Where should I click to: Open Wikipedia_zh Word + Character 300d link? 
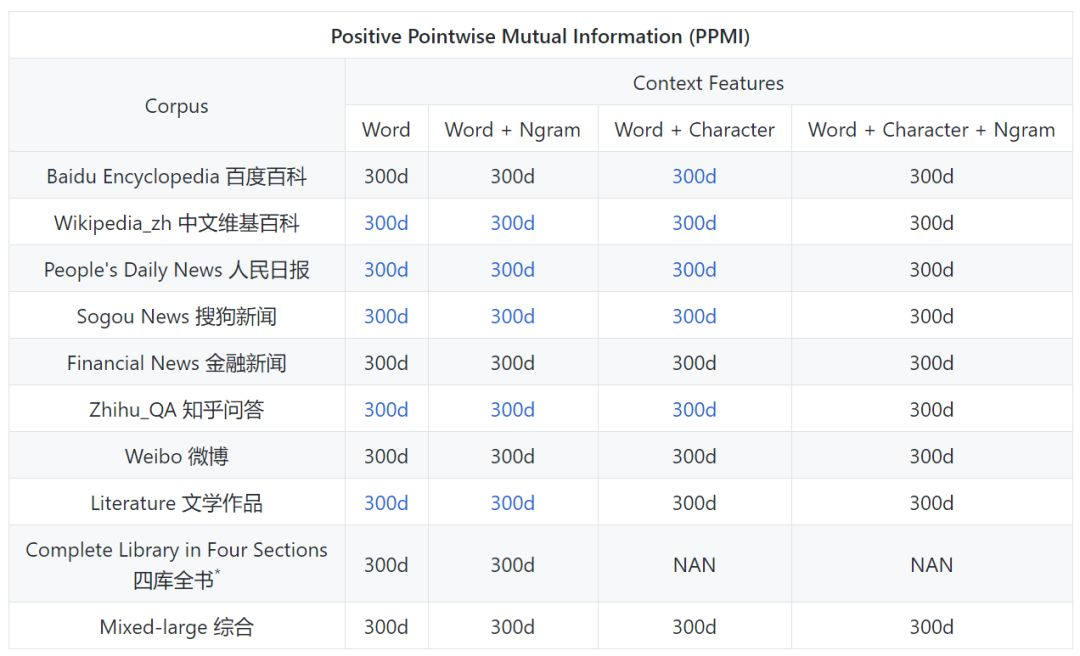pyautogui.click(x=694, y=223)
